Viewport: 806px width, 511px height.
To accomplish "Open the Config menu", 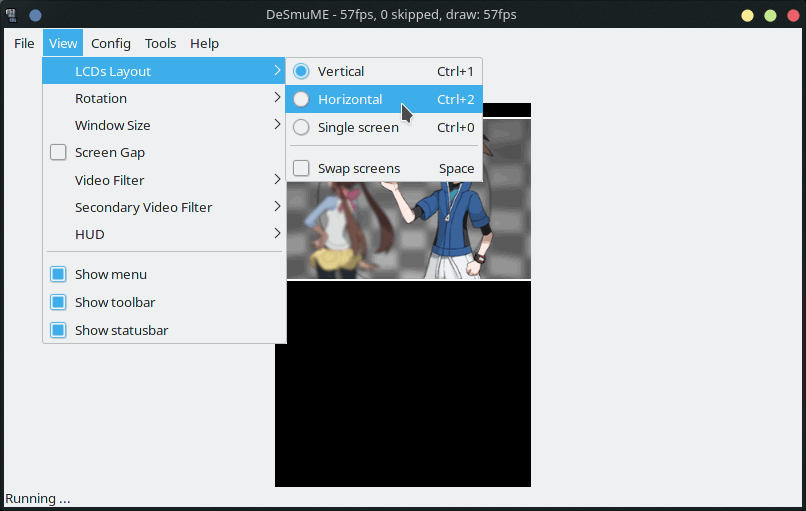I will point(111,43).
